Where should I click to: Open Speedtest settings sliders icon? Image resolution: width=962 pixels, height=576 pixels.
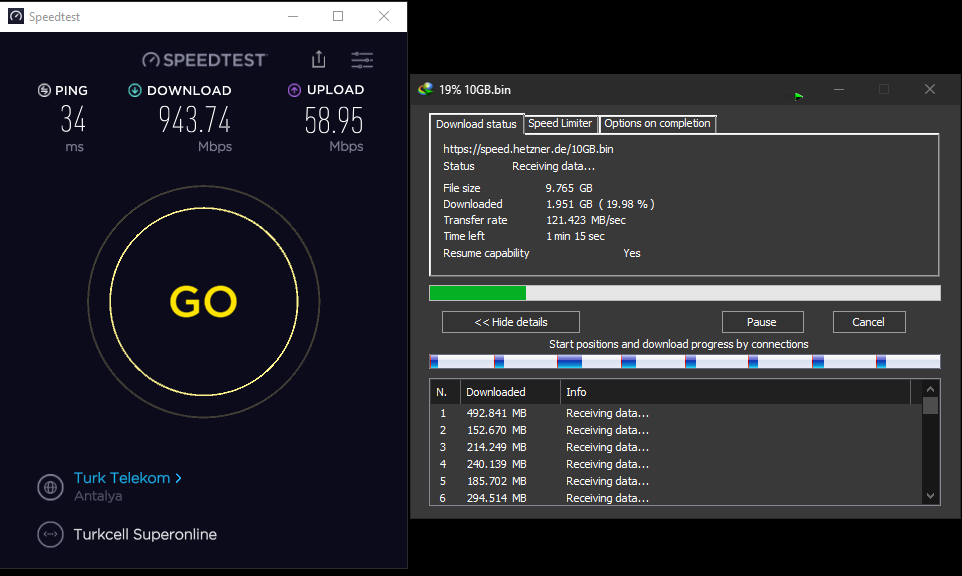(362, 60)
